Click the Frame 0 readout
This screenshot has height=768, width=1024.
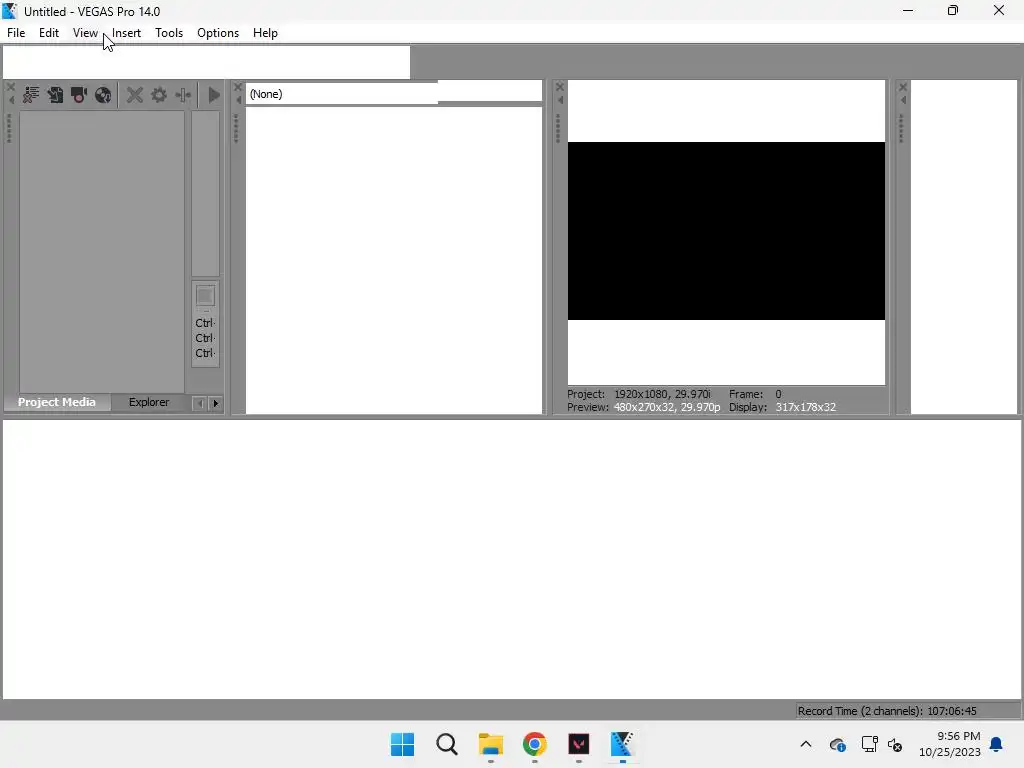(x=755, y=394)
